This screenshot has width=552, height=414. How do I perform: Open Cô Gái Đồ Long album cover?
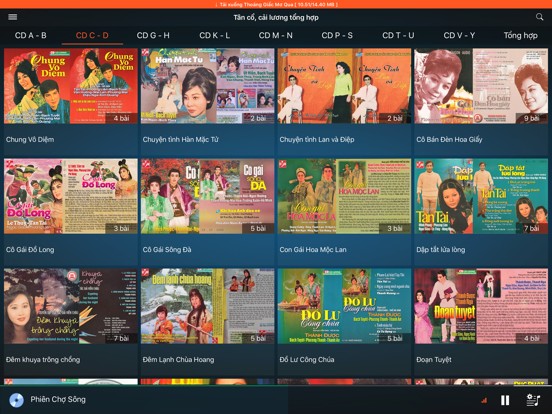point(71,196)
